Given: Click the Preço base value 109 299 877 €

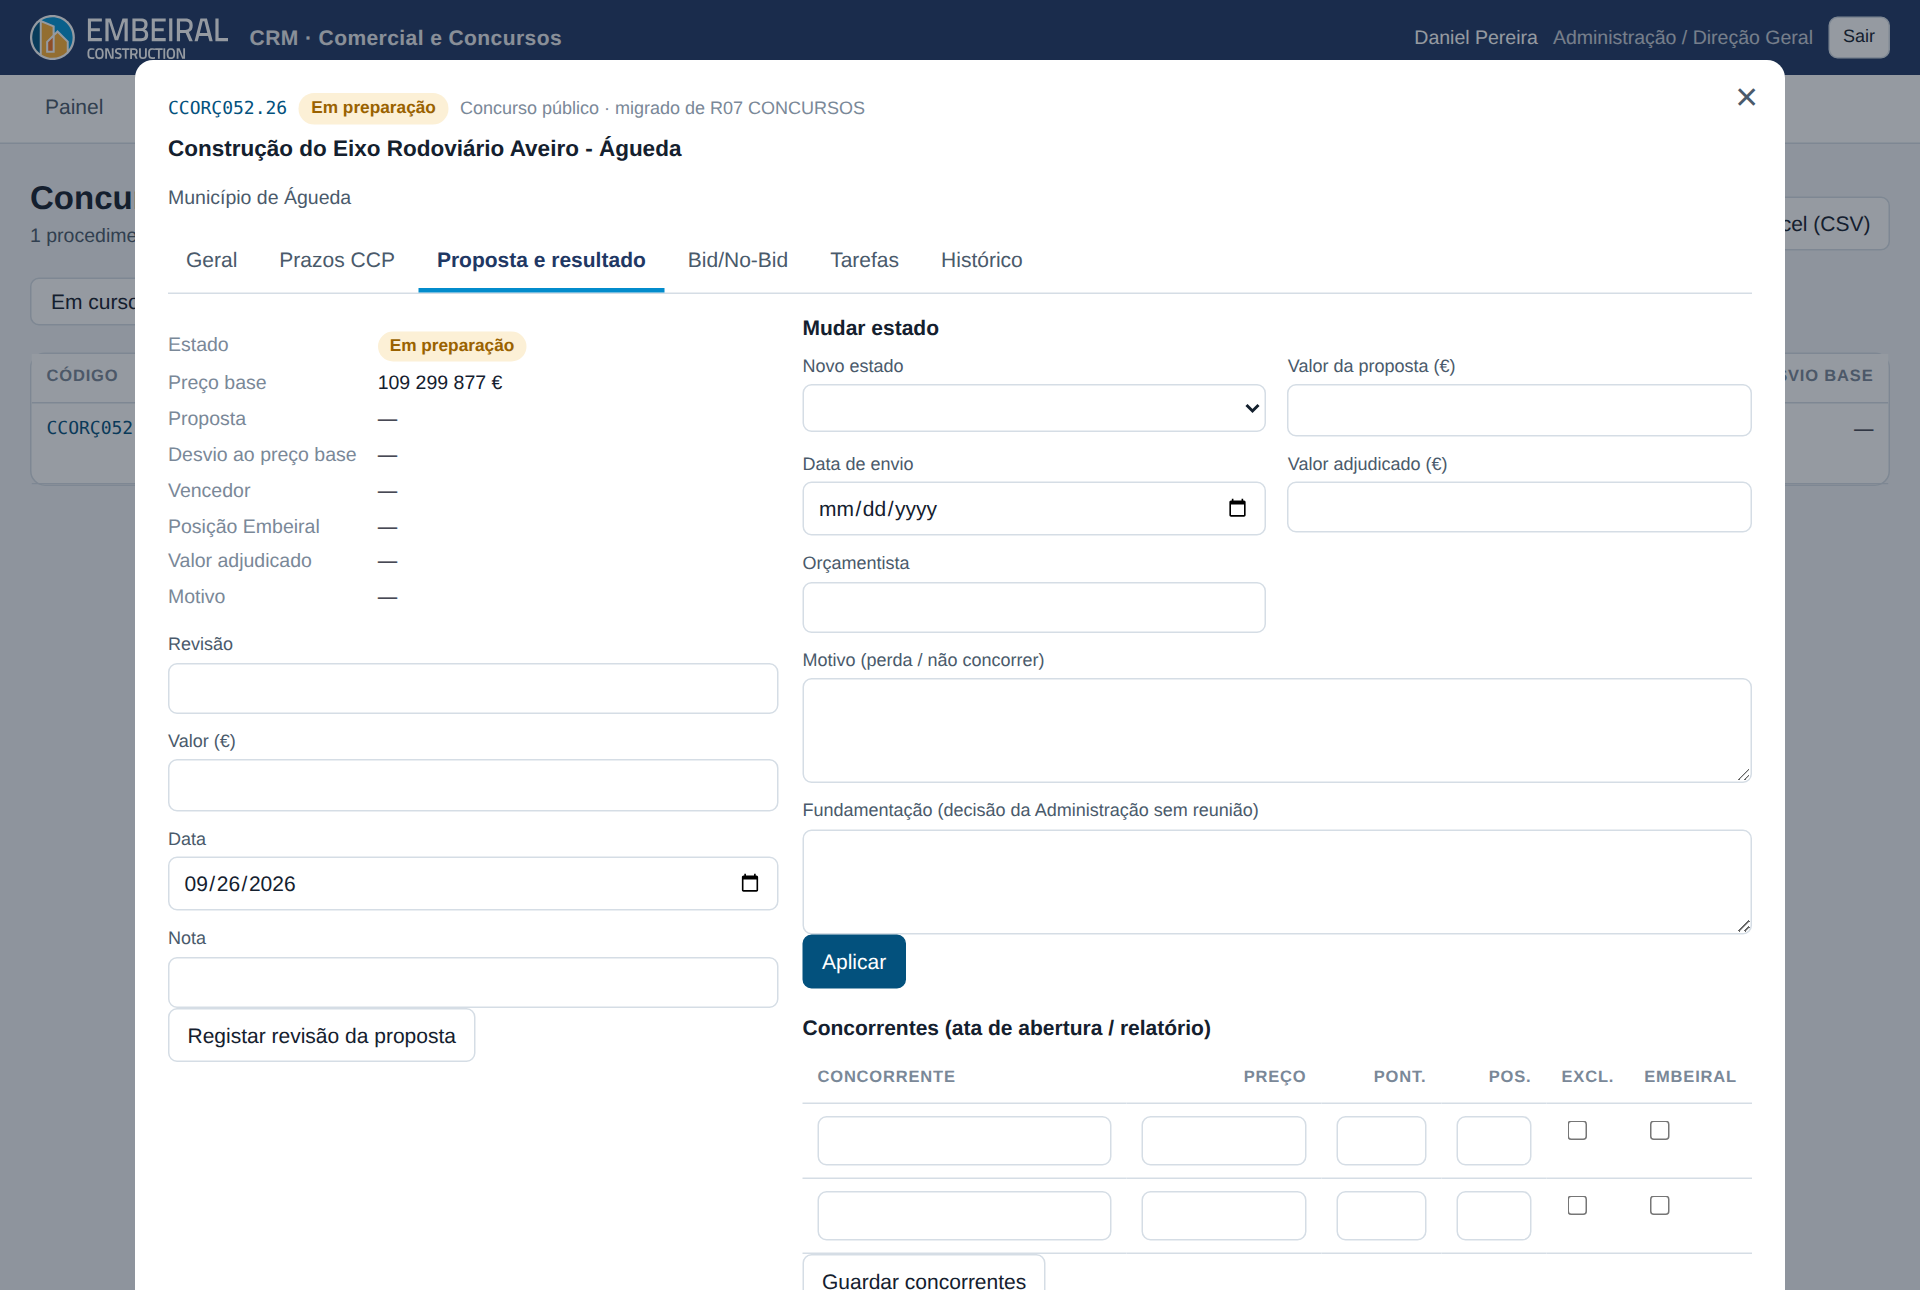Looking at the screenshot, I should click(x=440, y=382).
